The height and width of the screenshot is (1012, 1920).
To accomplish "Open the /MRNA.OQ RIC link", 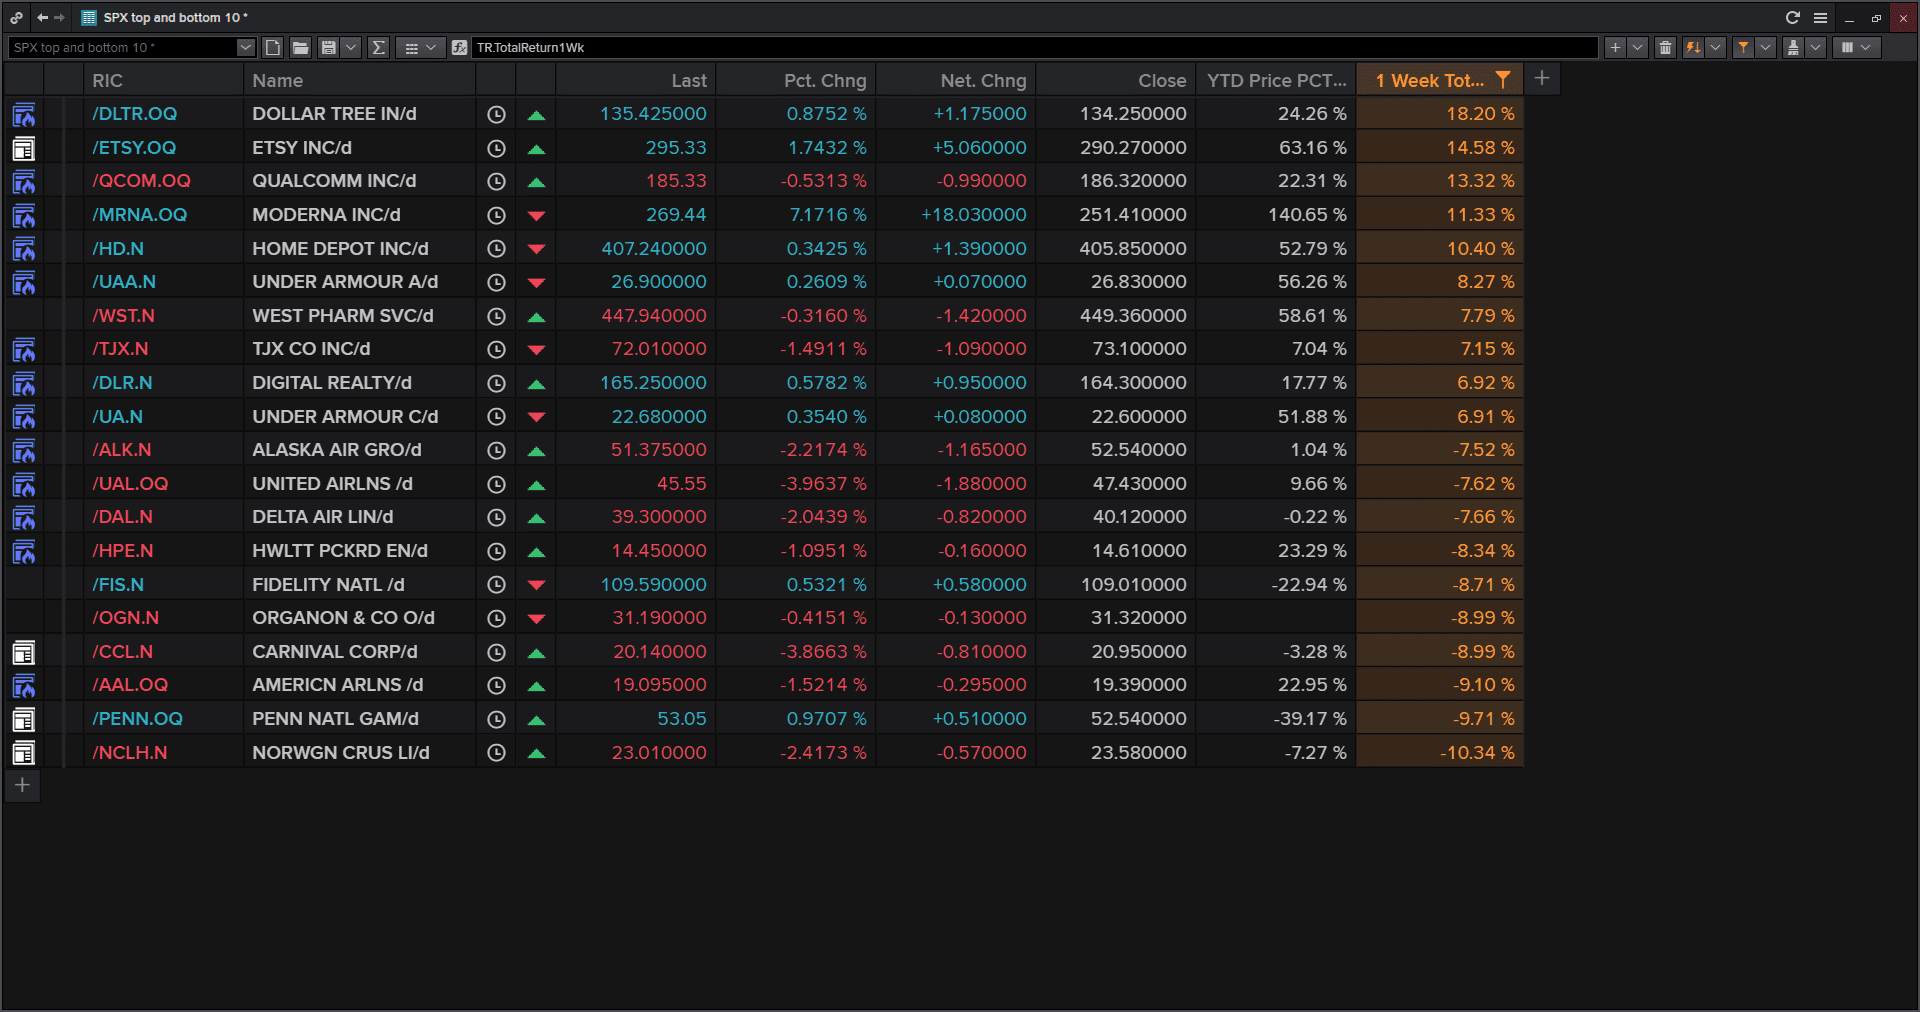I will (x=139, y=215).
